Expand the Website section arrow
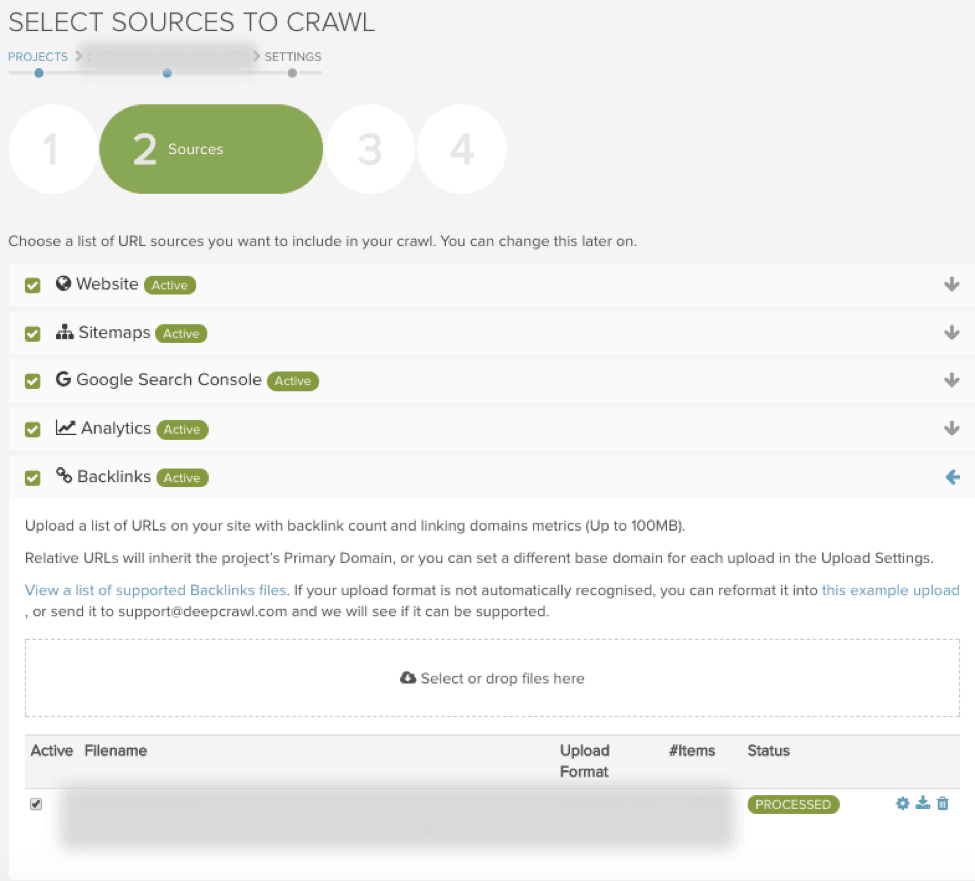Viewport: 975px width, 881px height. [x=951, y=284]
